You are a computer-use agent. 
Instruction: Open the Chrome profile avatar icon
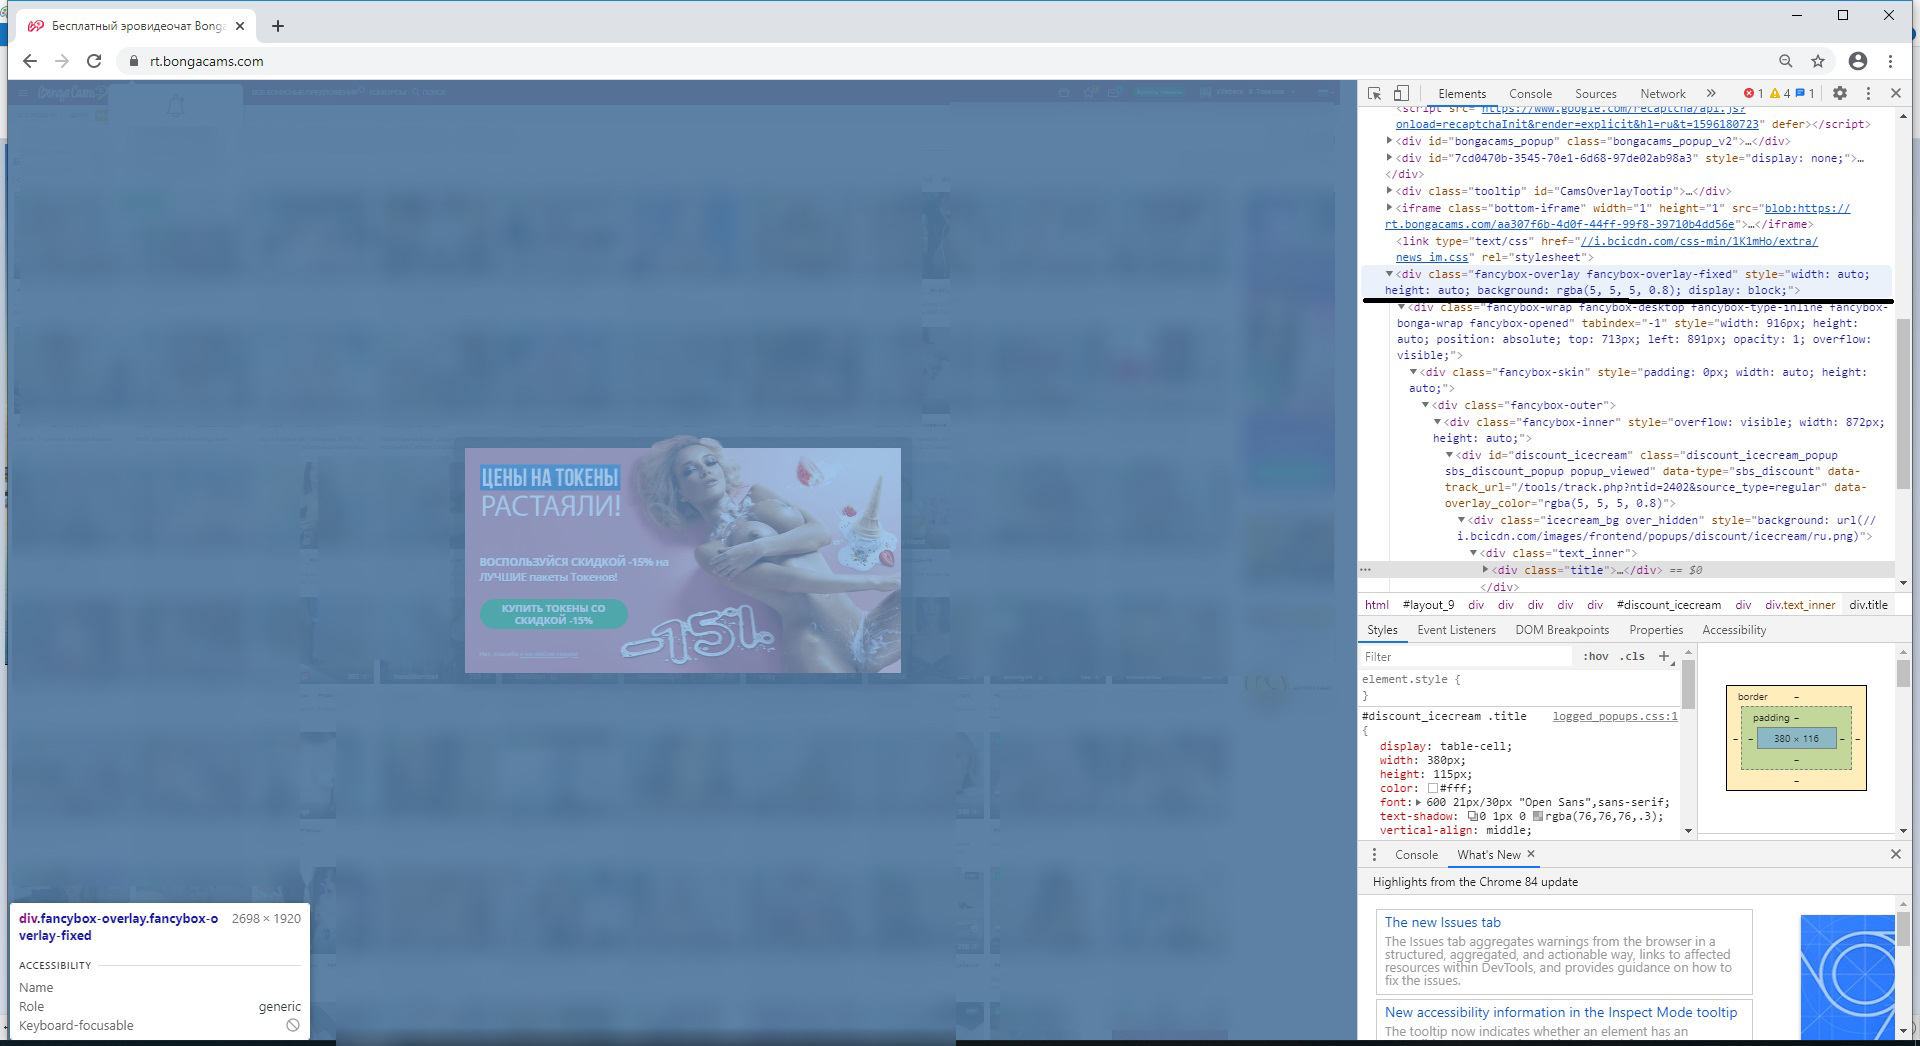coord(1858,61)
